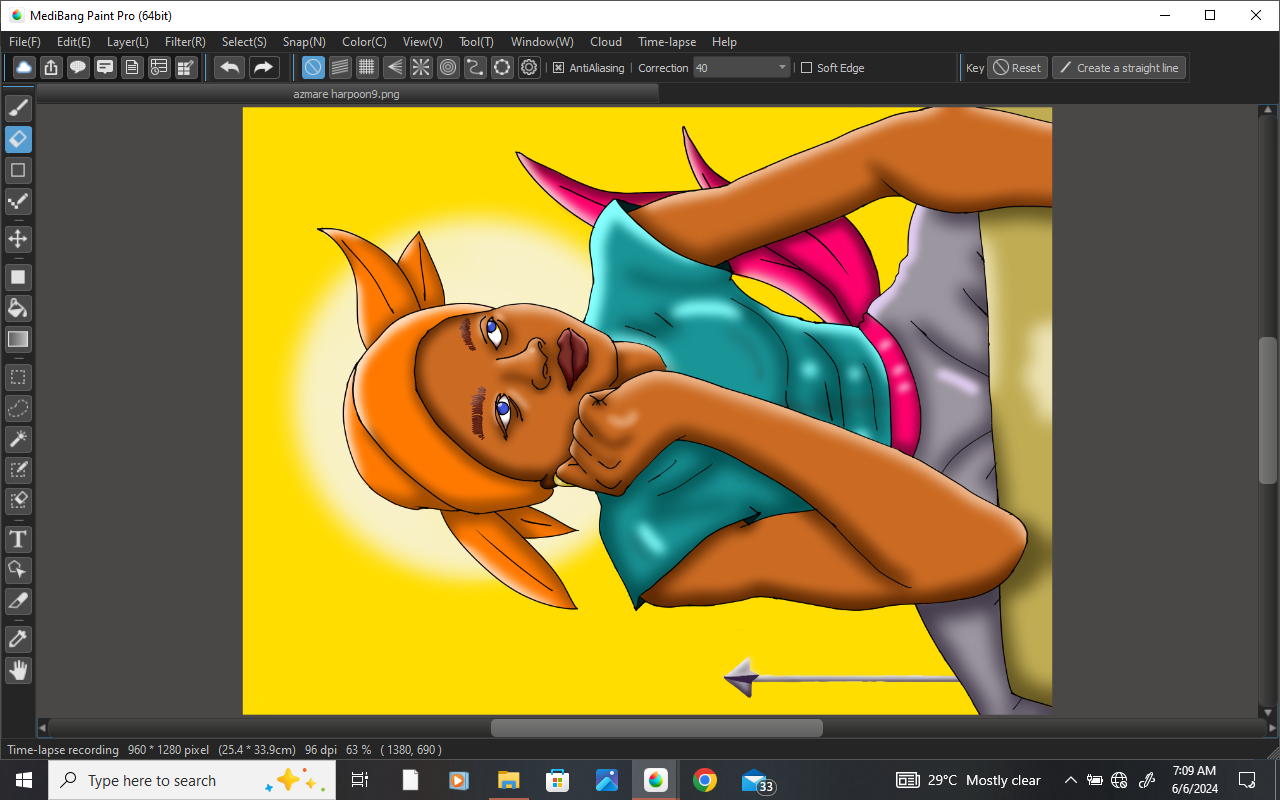1280x800 pixels.
Task: Open Google Chrome from taskbar
Action: pyautogui.click(x=705, y=780)
